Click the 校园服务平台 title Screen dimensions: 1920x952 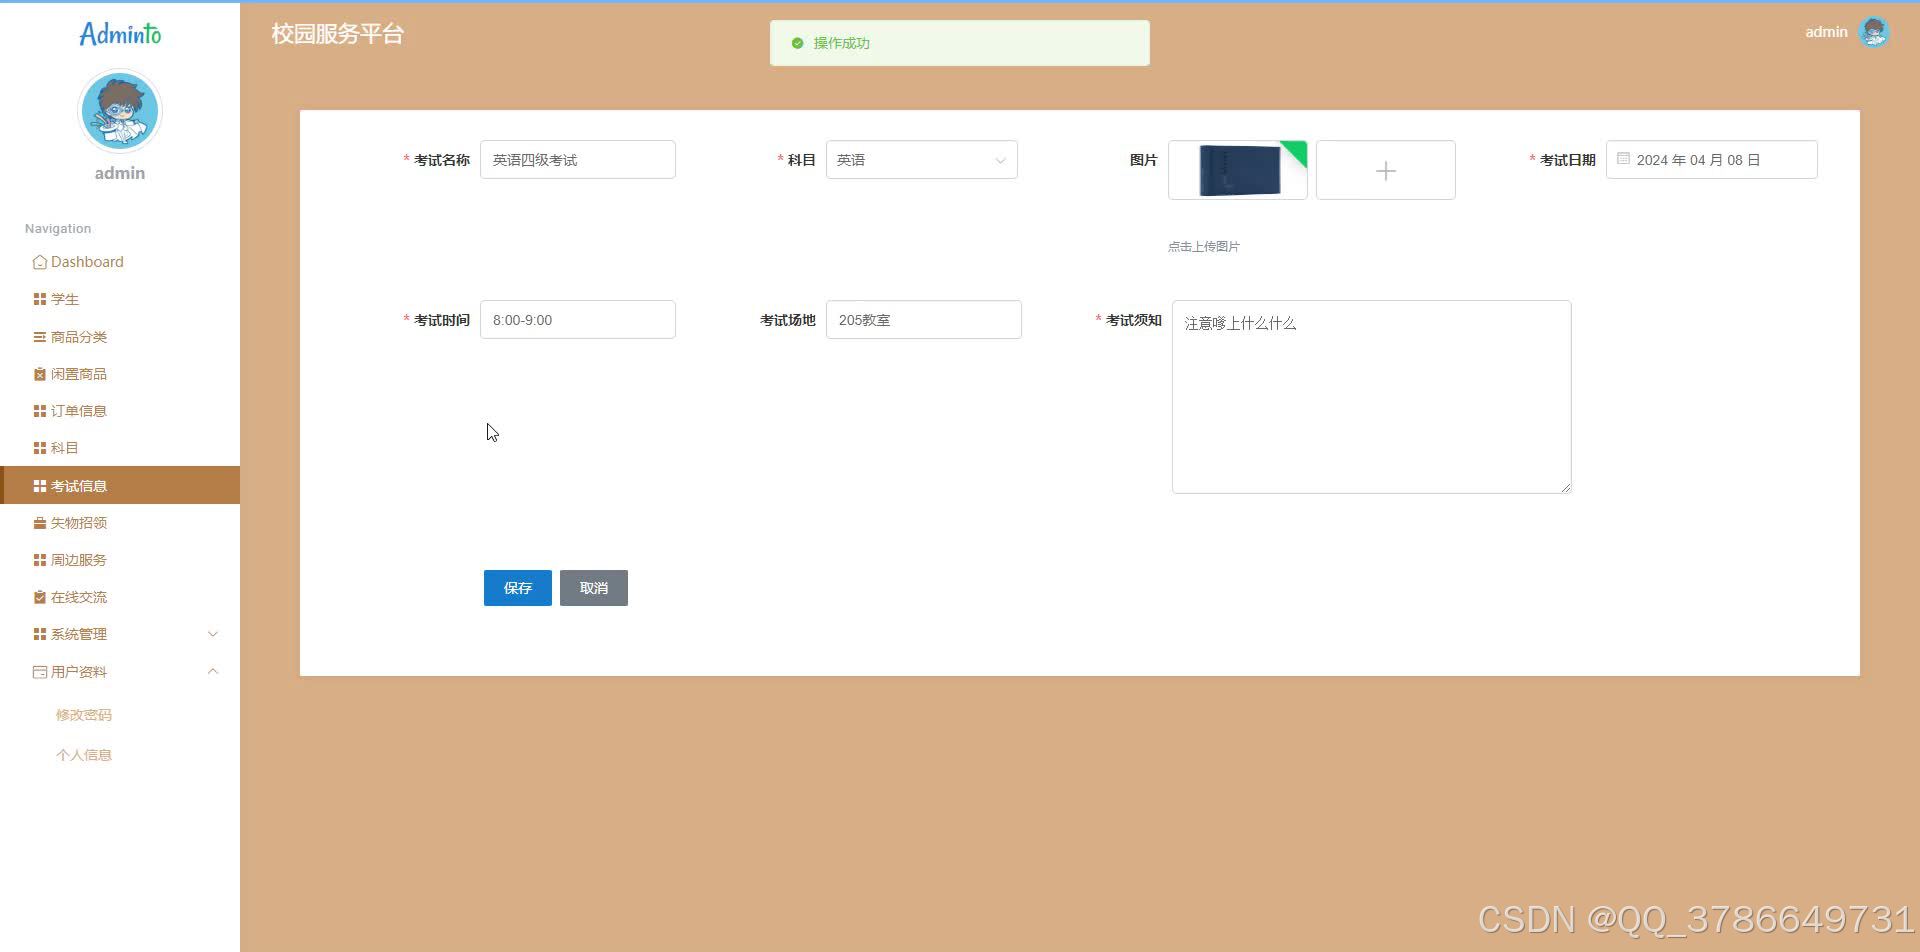click(338, 34)
